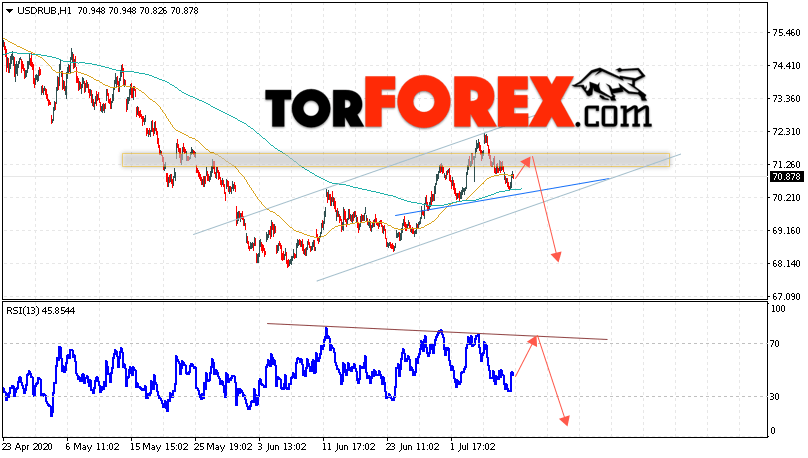Screen dimensions: 808x458
Task: Select the RSI scale value 100
Action: [x=778, y=309]
